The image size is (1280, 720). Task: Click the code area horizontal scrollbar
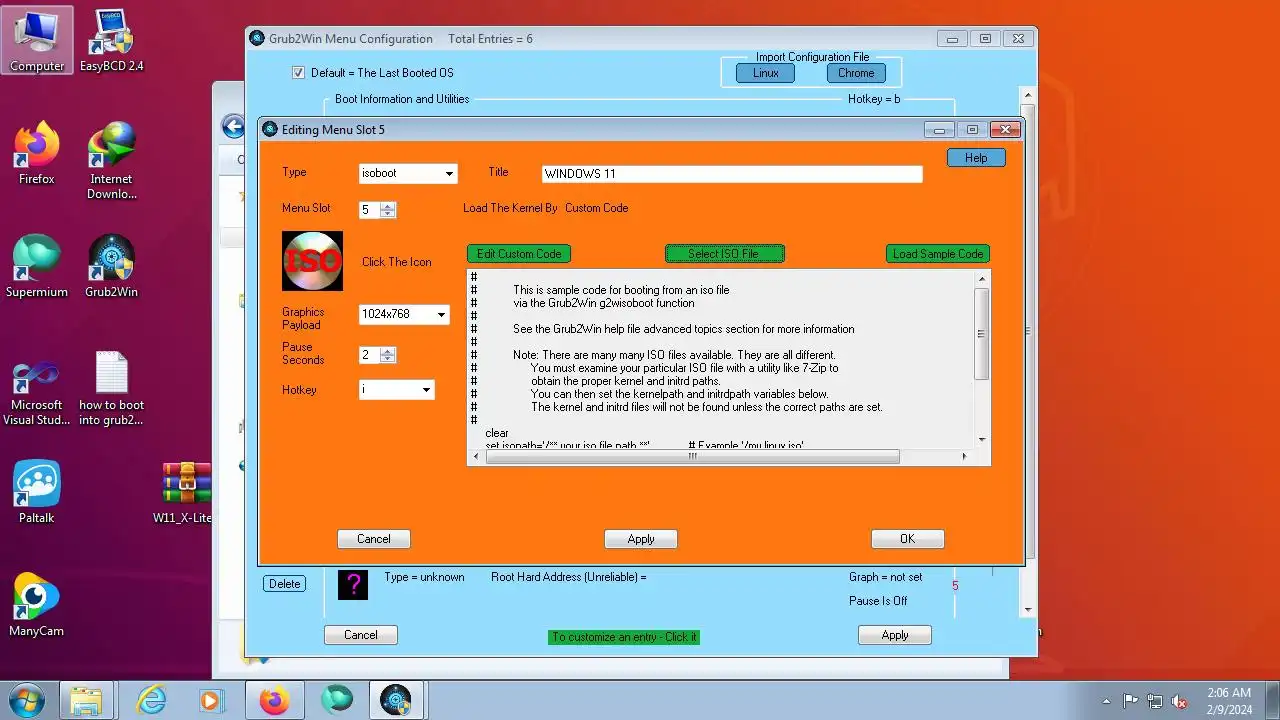(692, 456)
